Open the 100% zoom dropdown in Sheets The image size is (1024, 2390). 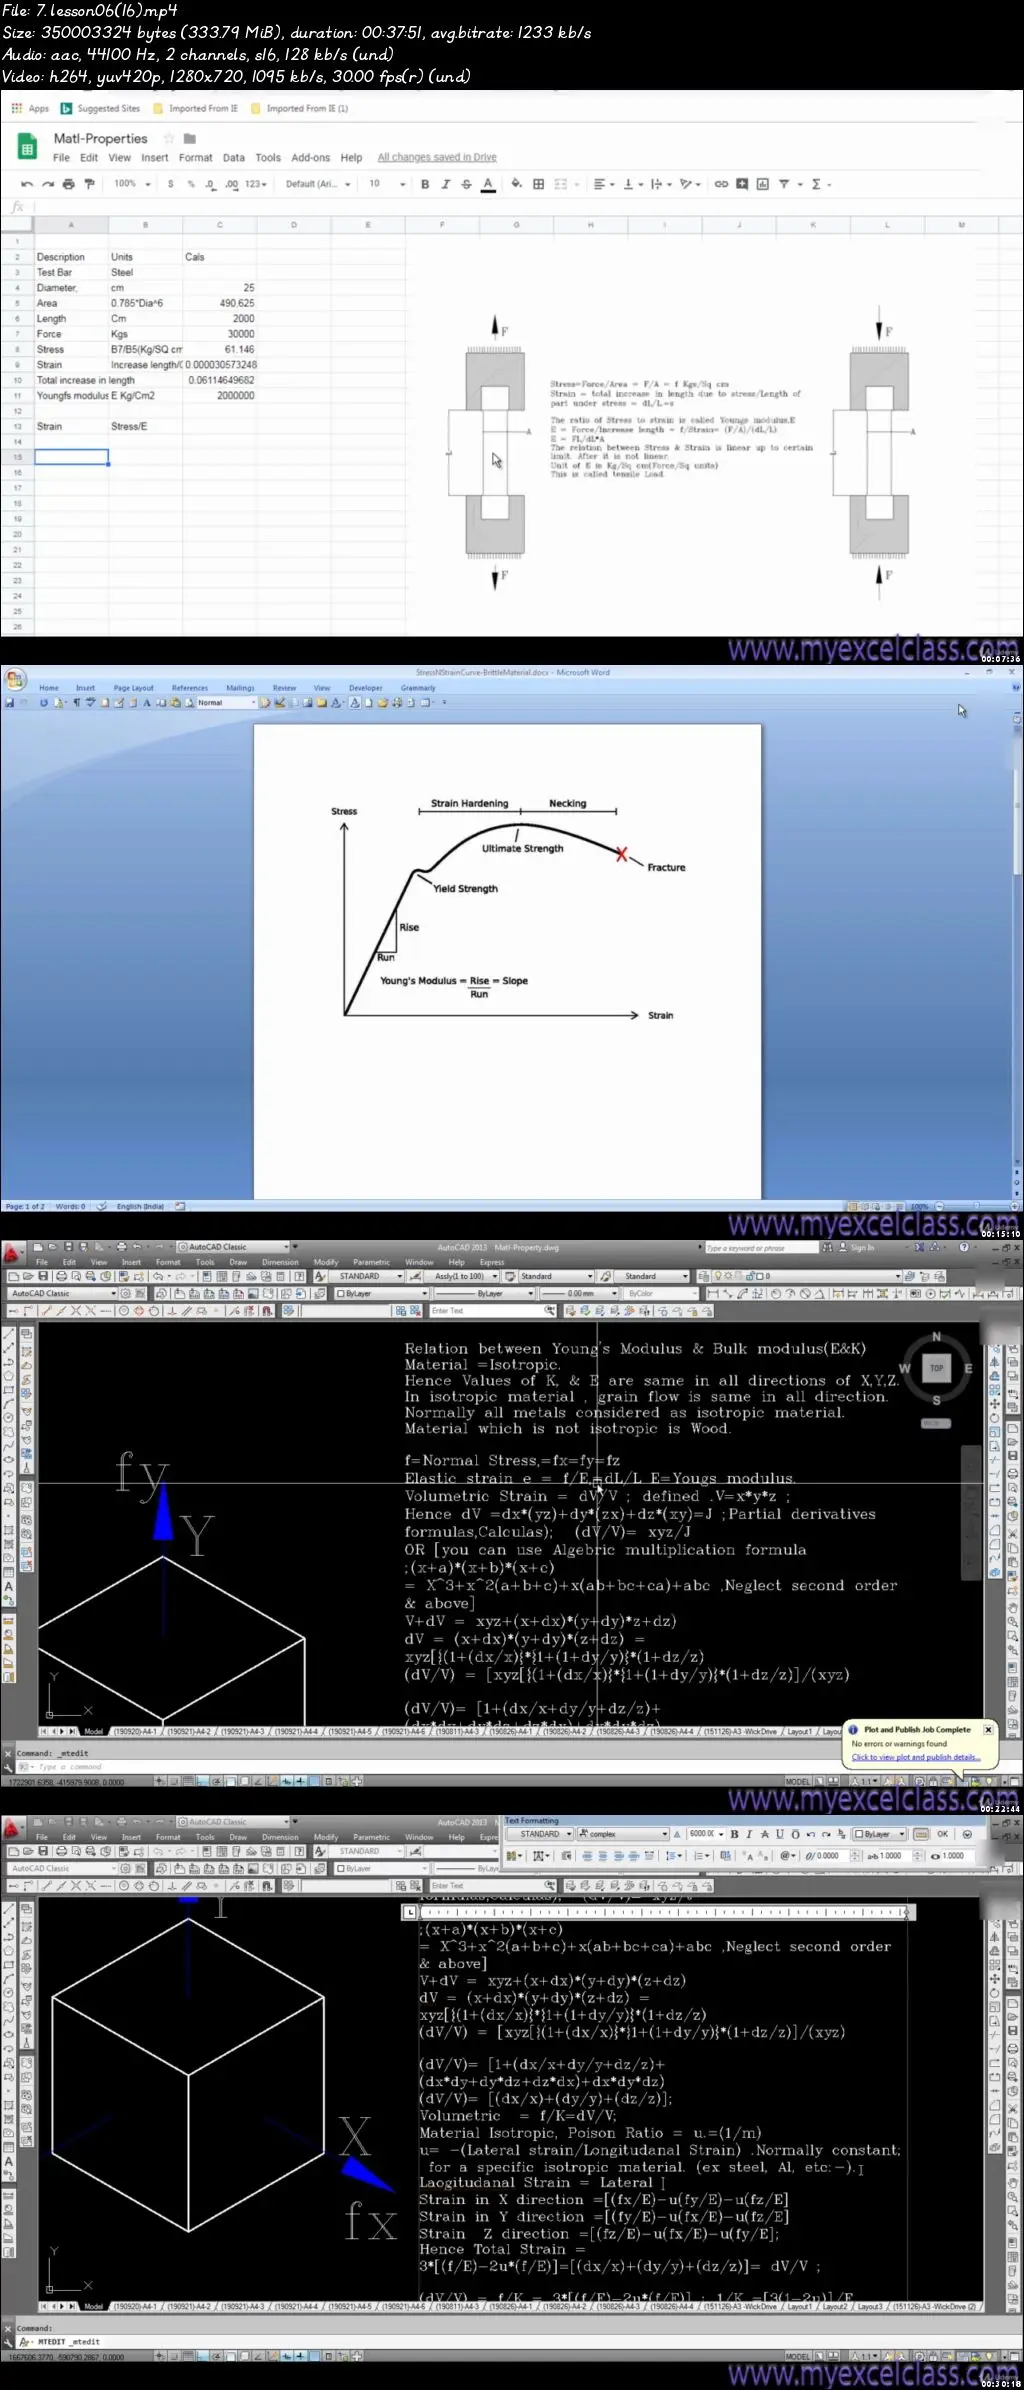(x=132, y=184)
